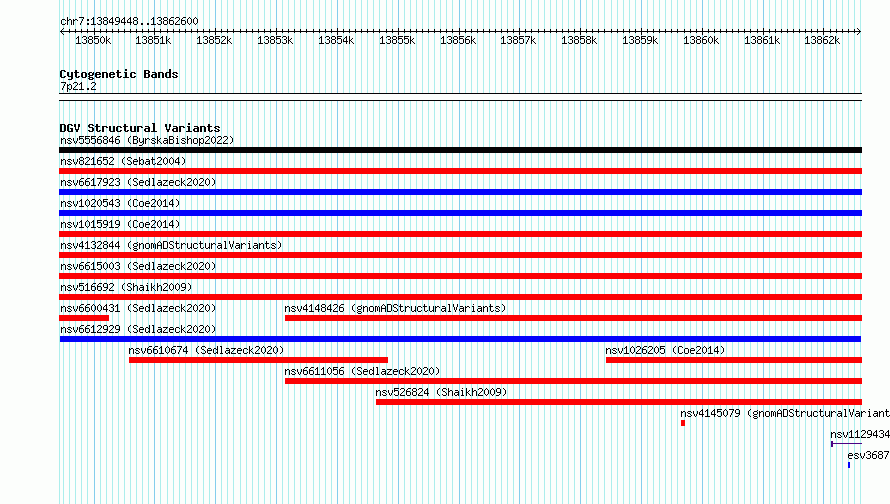Screen dimensions: 890x504
Task: Click the 7p21.2 cytogenetic band outline
Action: click(460, 97)
